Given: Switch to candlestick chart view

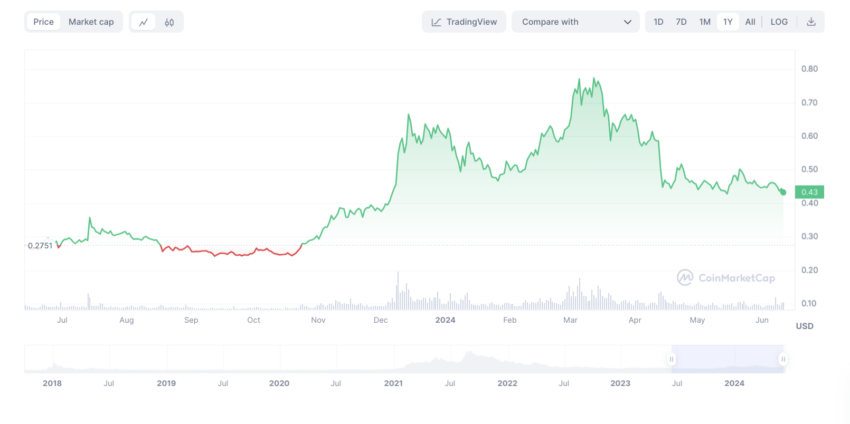Looking at the screenshot, I should point(170,22).
